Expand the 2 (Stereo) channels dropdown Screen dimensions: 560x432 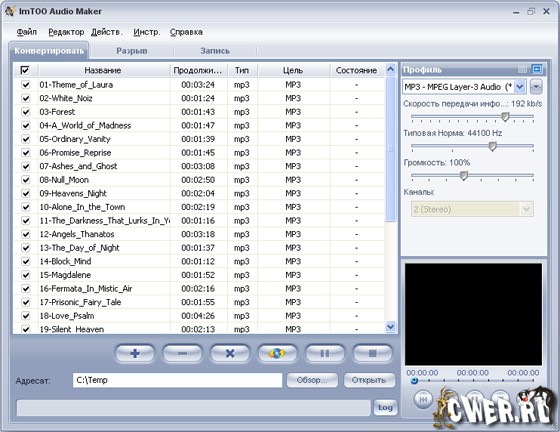[x=526, y=209]
